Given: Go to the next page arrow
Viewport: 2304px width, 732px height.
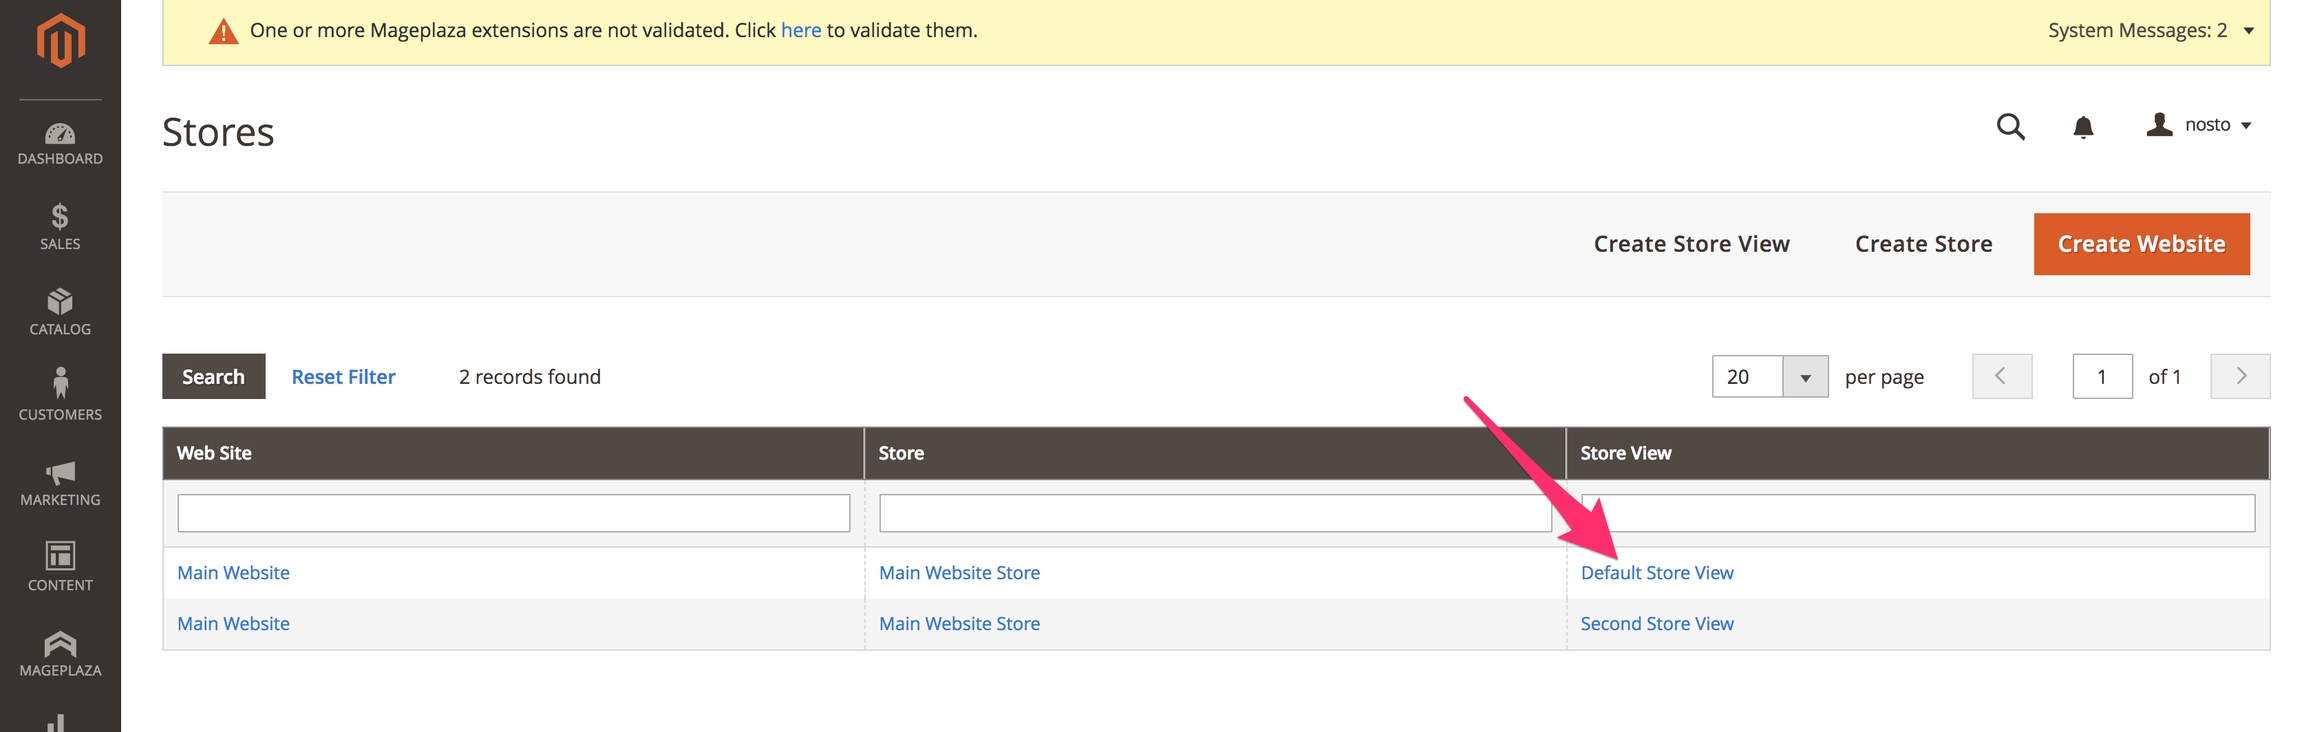Looking at the screenshot, I should [2240, 376].
